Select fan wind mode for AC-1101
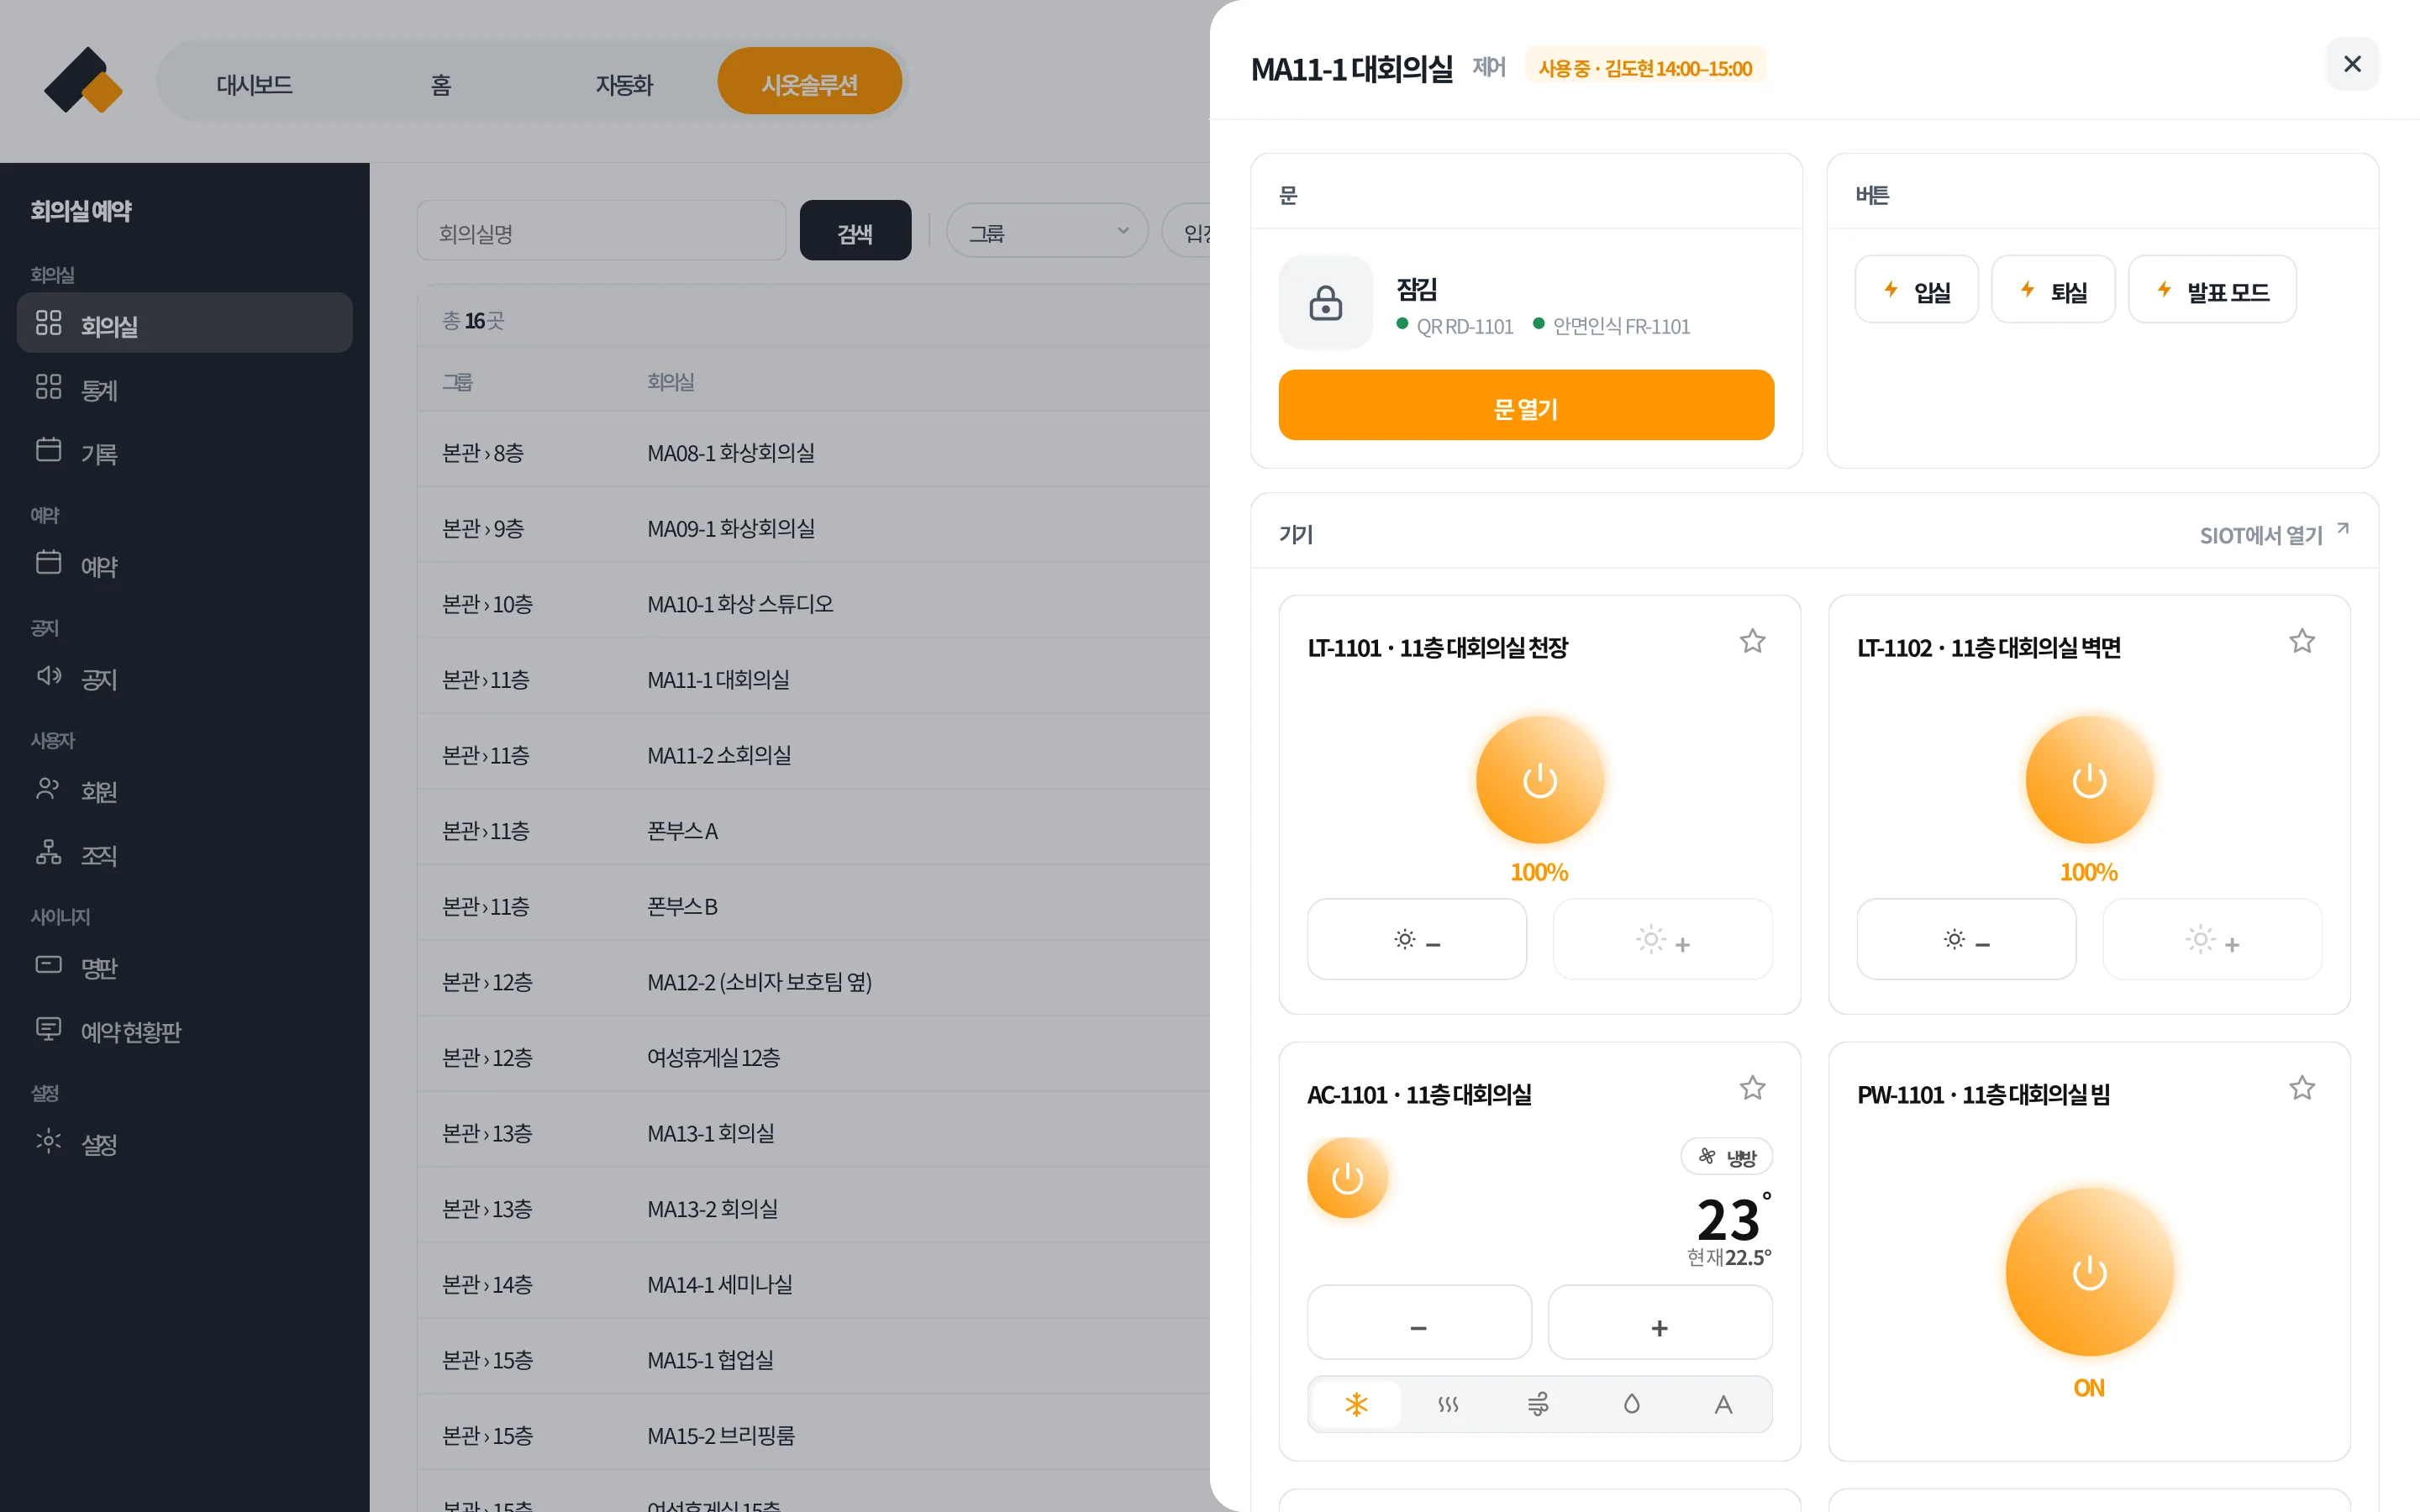Viewport: 2420px width, 1512px height. tap(1539, 1404)
